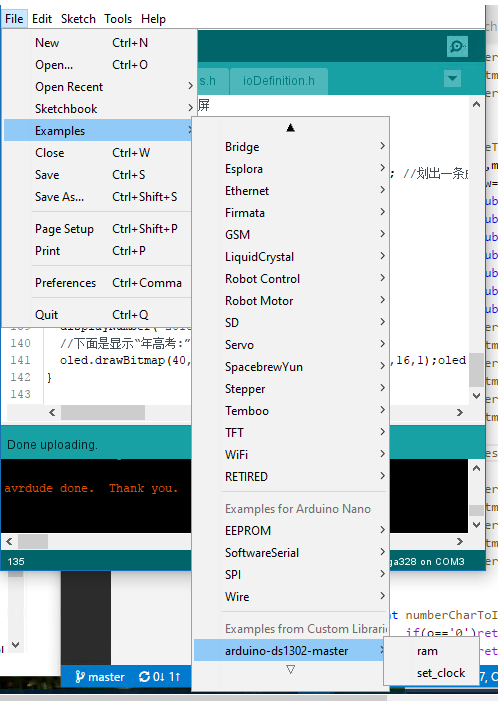Open the Edit menu
The height and width of the screenshot is (701, 498).
[42, 19]
